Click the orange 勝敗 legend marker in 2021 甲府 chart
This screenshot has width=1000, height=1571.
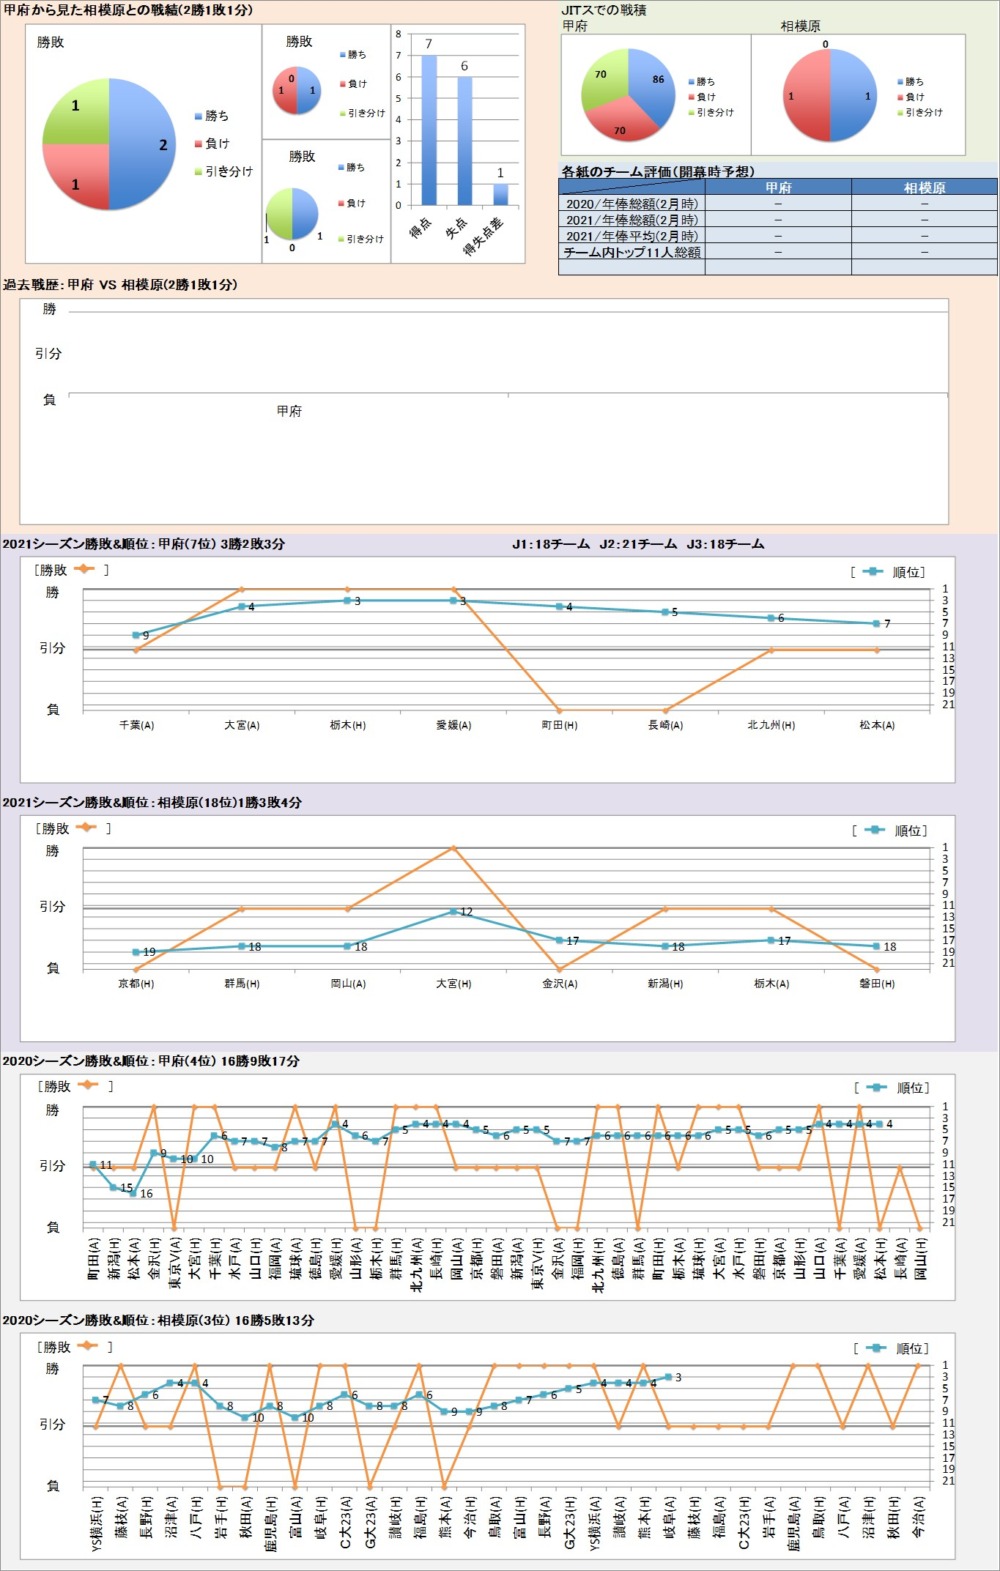tap(83, 570)
